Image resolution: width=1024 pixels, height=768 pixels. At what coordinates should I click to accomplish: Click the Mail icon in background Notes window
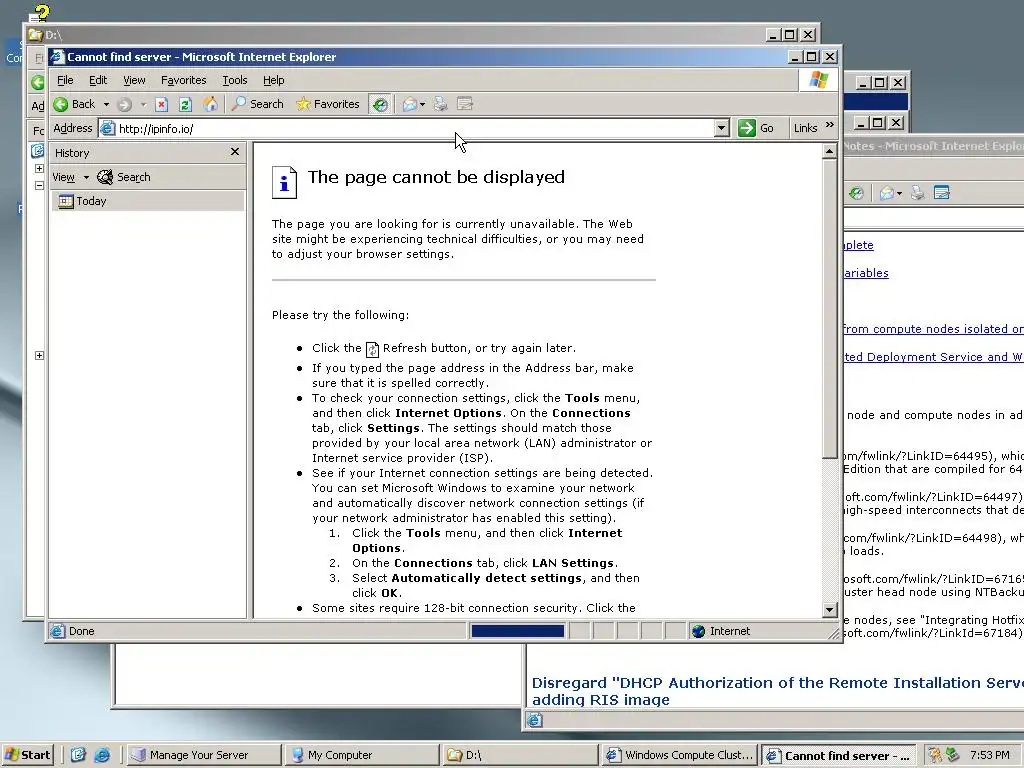pos(887,193)
